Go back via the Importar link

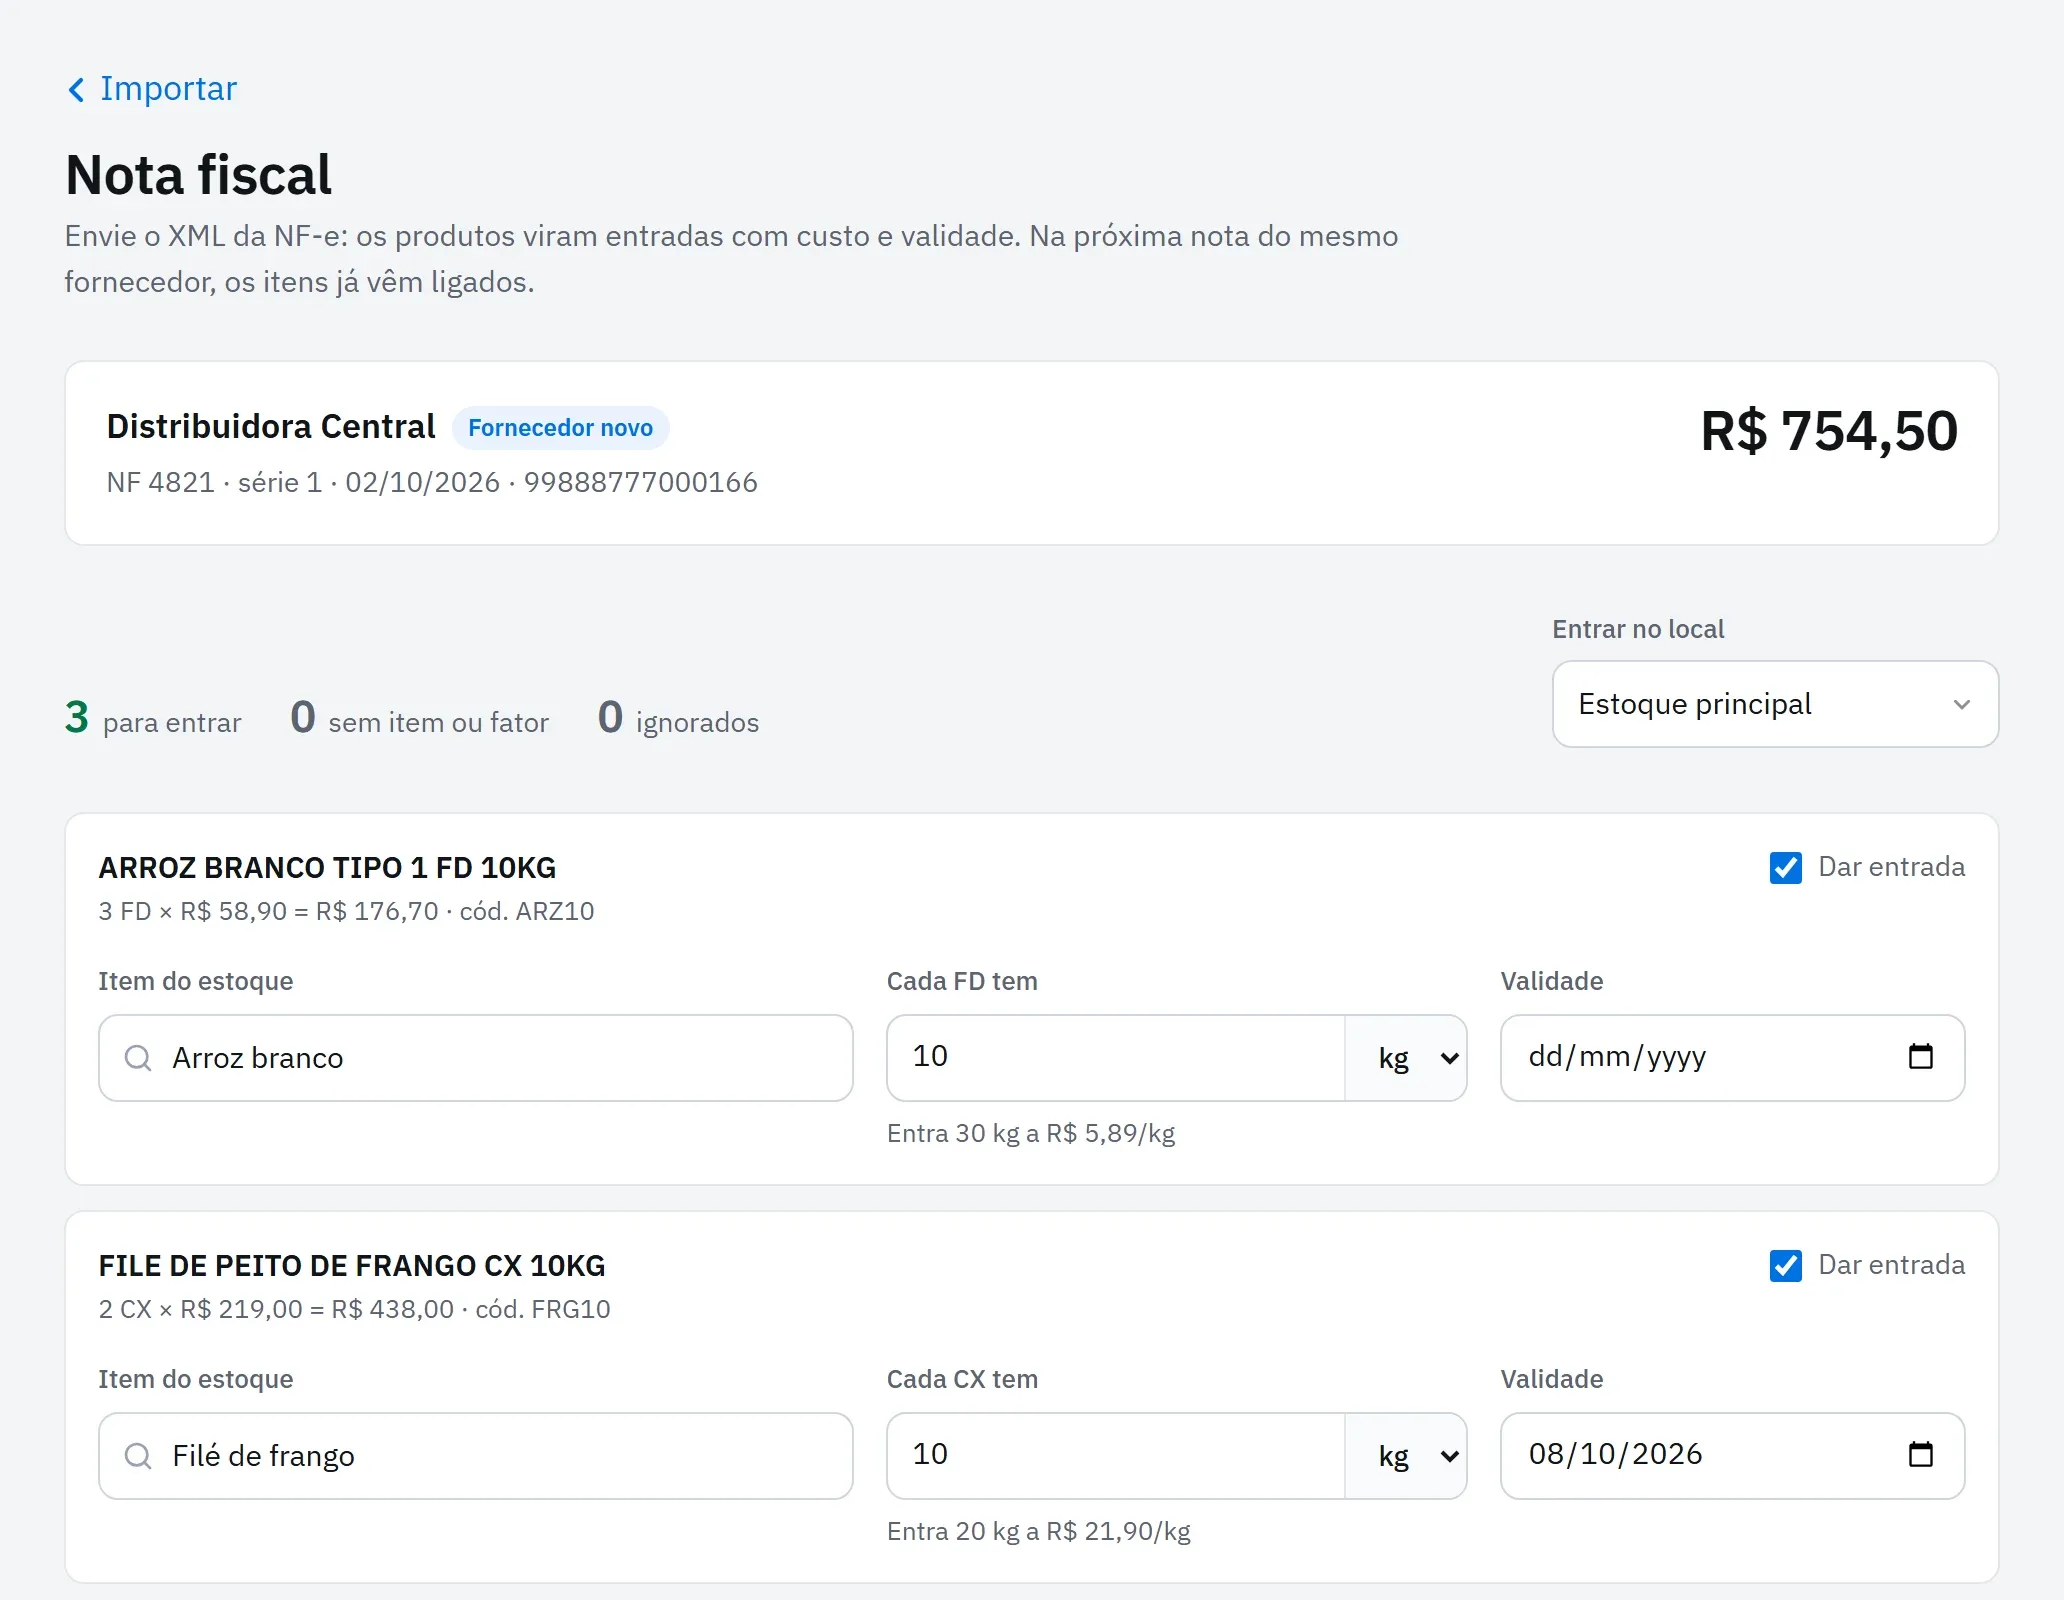point(152,89)
